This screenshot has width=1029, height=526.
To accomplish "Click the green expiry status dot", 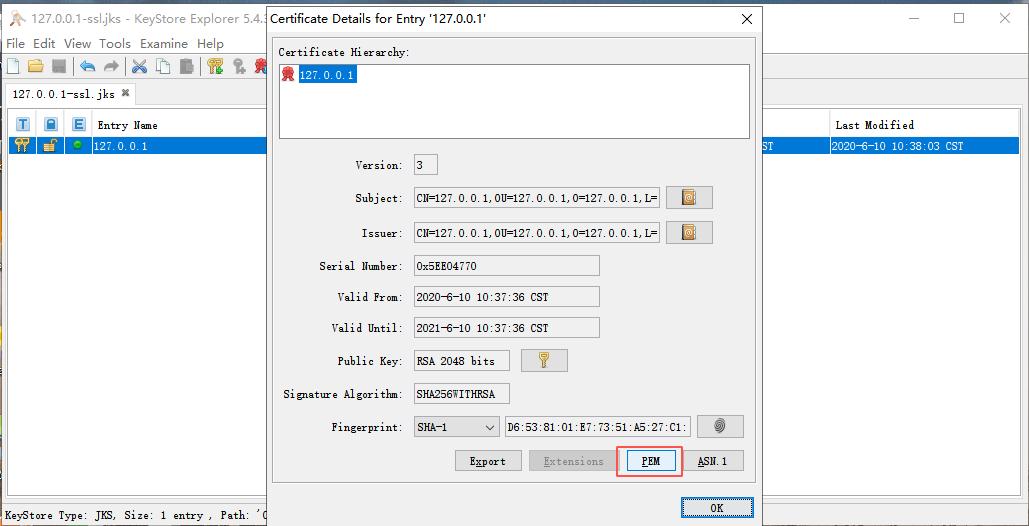I will (78, 145).
